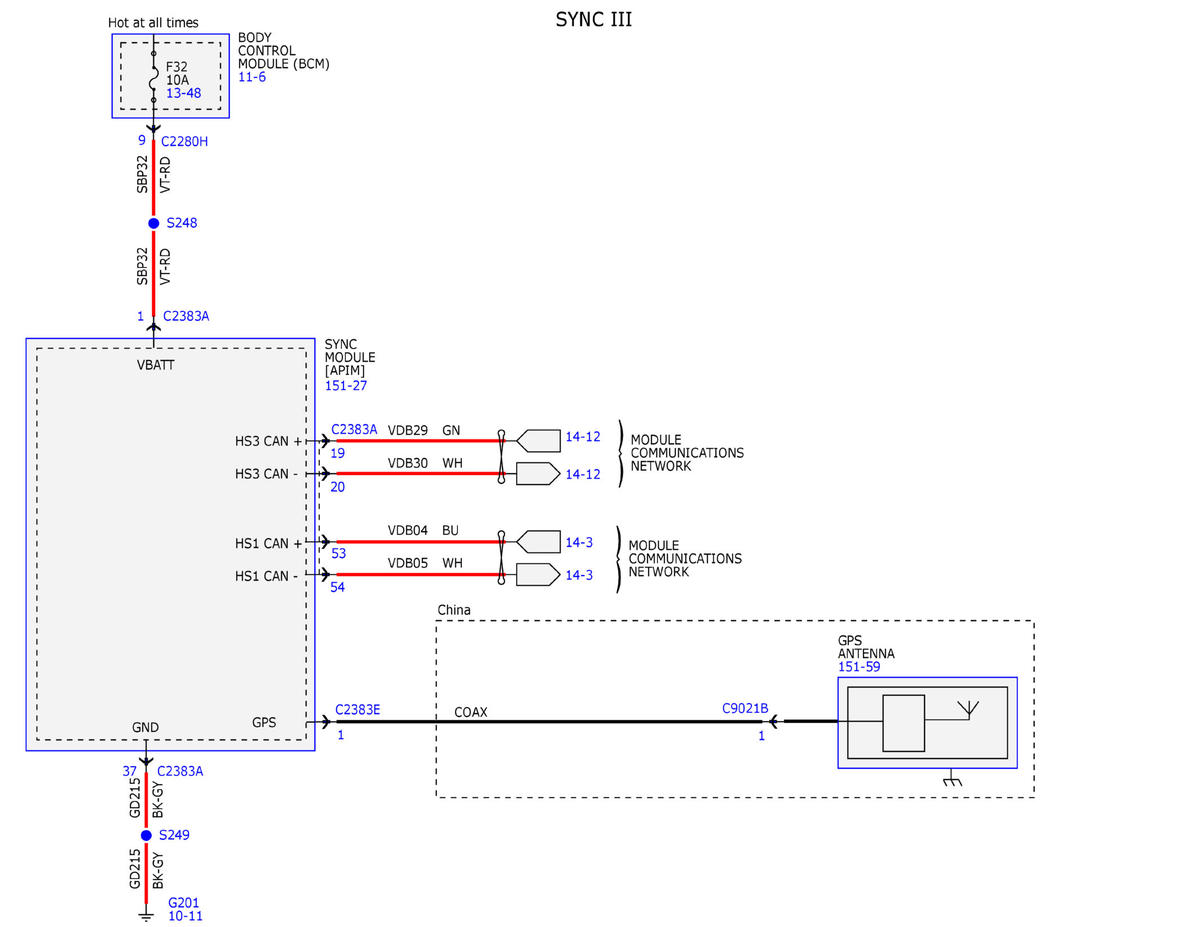The width and height of the screenshot is (1200, 927).
Task: Open the 151-59 GPS antenna reference
Action: pos(858,667)
